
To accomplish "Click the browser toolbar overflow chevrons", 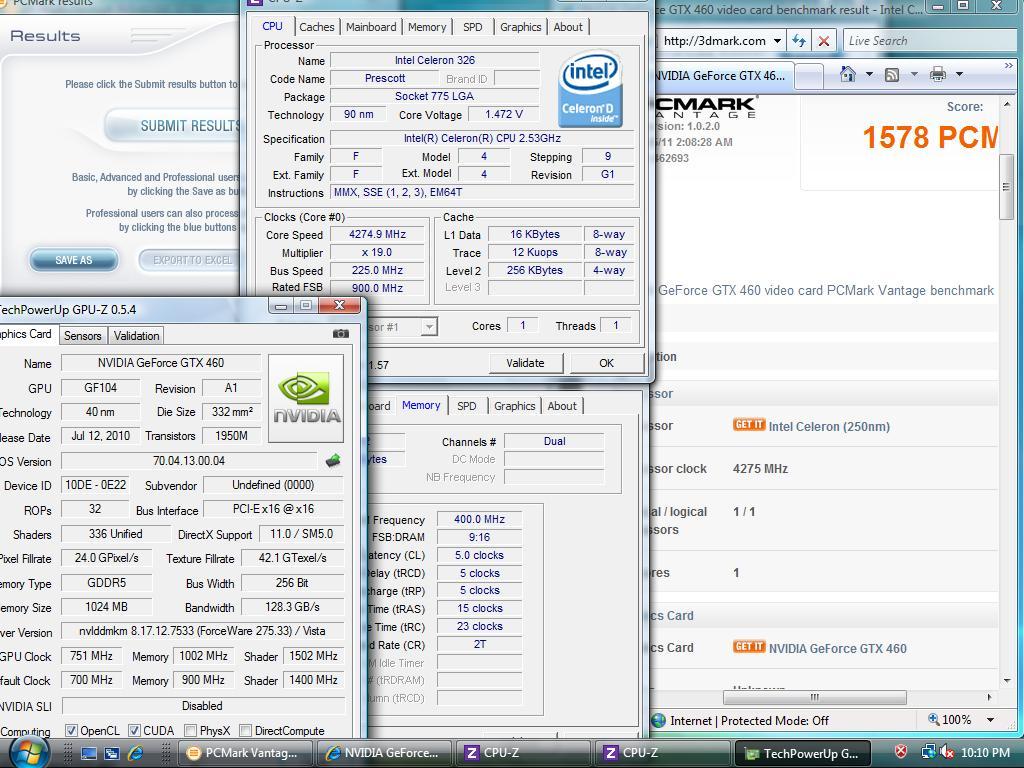I will tap(1008, 65).
